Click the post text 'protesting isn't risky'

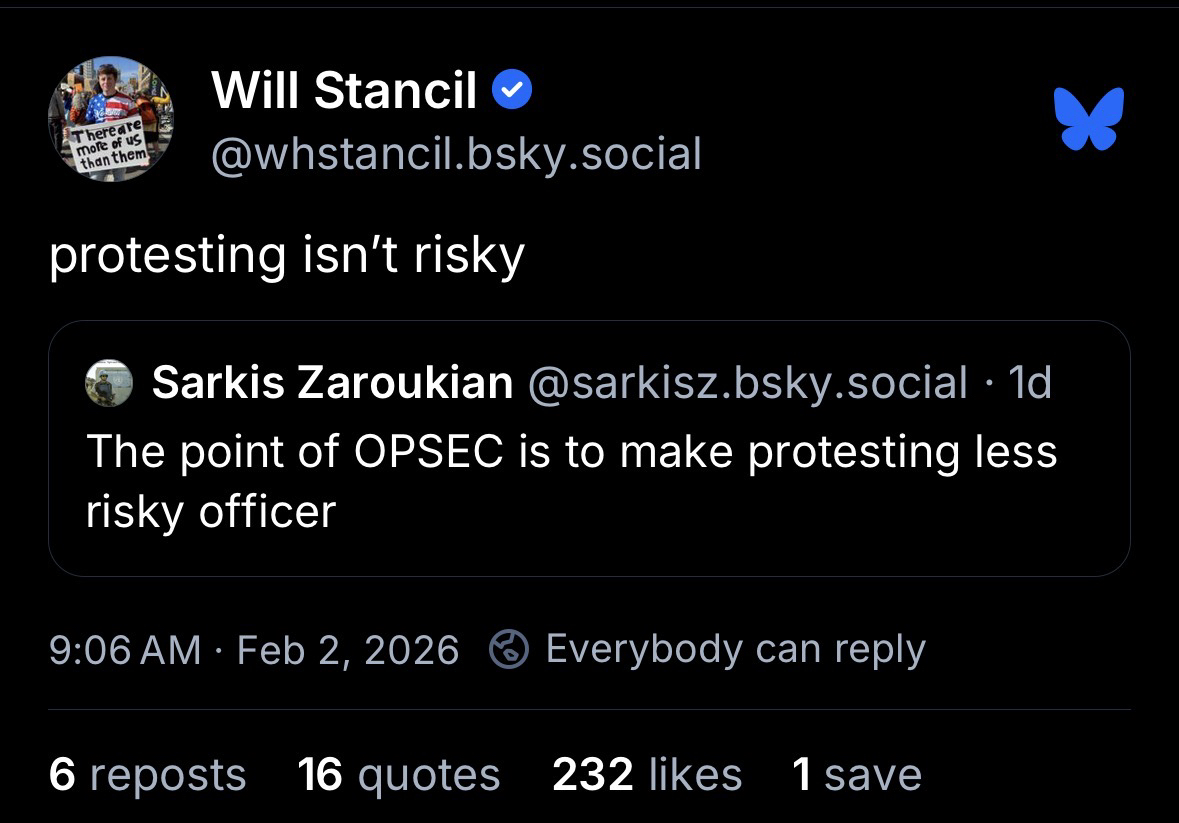287,256
